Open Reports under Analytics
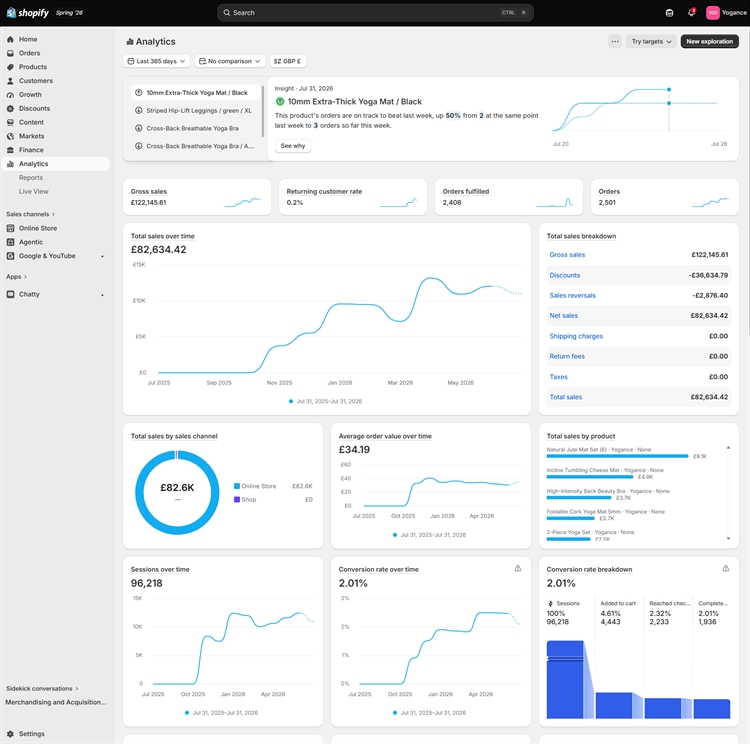Screen dimensions: 750x744 coord(31,178)
